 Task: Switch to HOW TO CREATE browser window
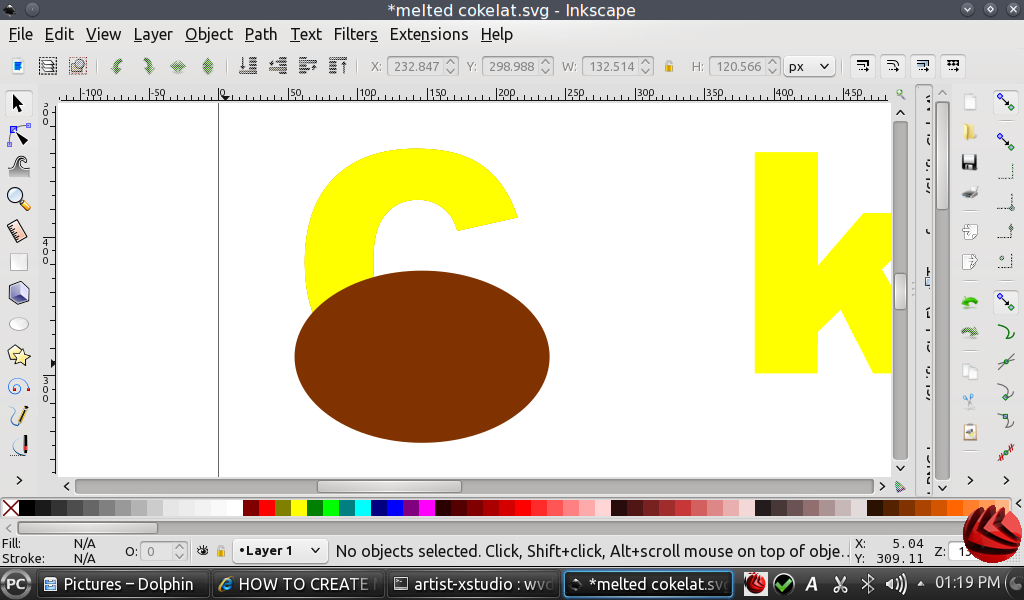pyautogui.click(x=298, y=584)
